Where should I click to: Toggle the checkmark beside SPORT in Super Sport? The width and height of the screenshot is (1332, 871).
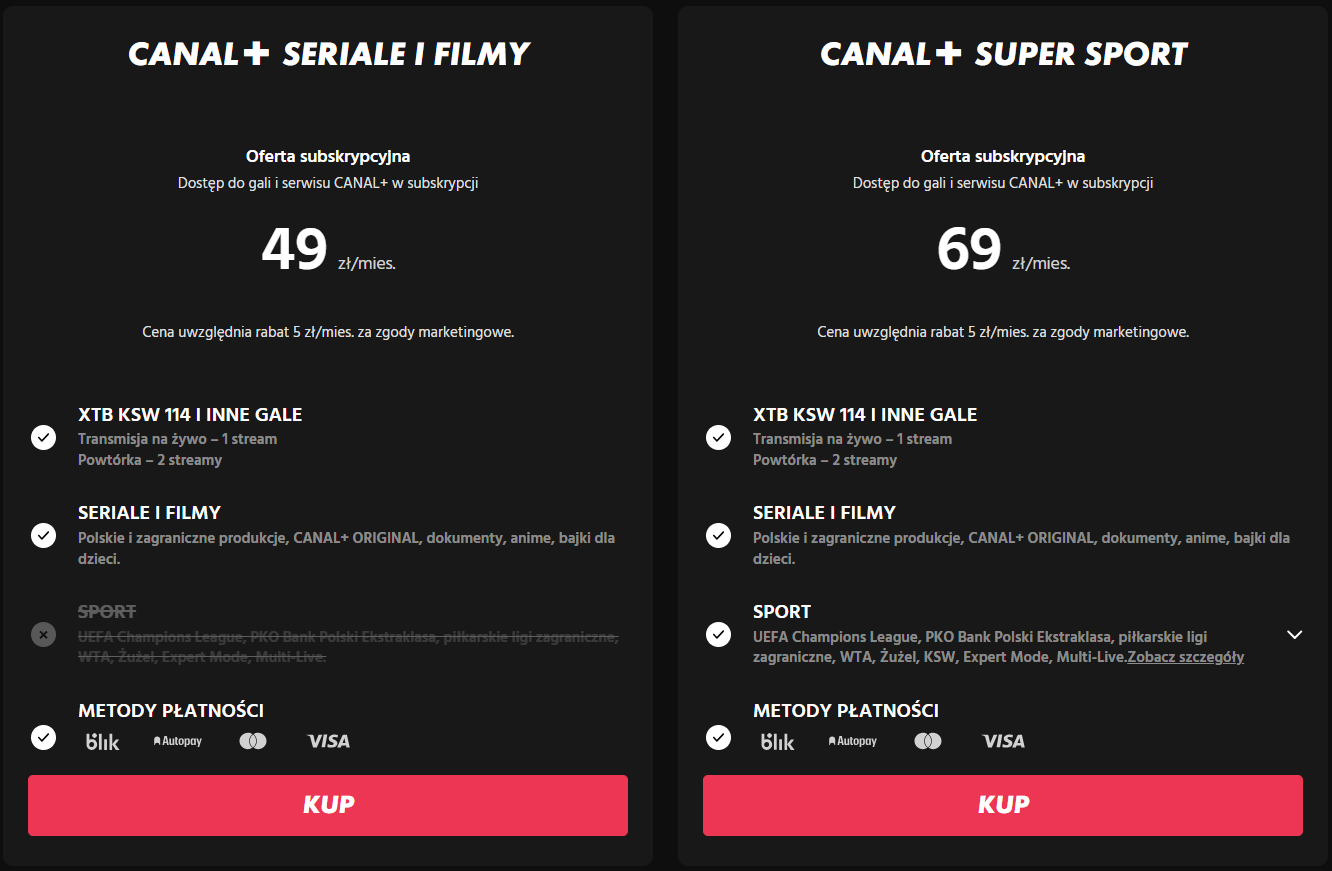[718, 634]
